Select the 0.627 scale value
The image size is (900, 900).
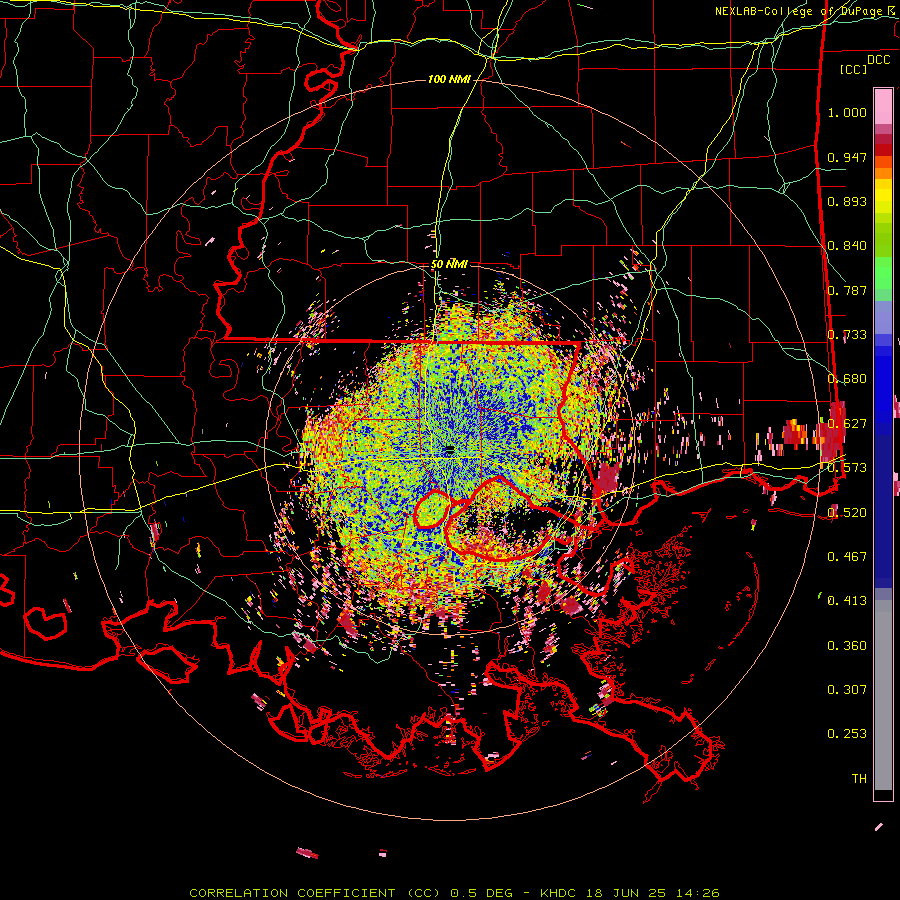pyautogui.click(x=847, y=424)
